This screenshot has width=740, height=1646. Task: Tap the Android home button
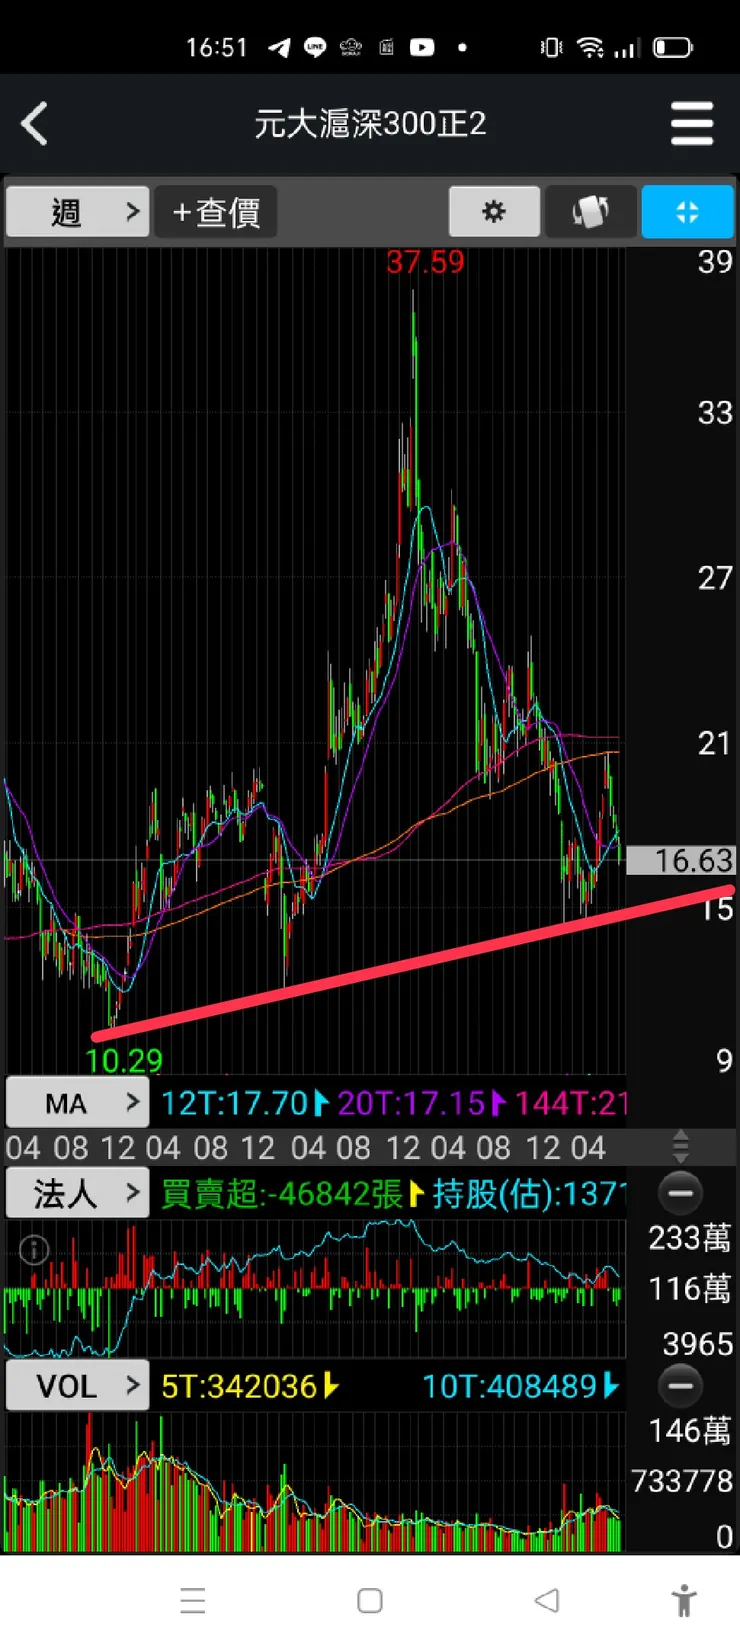[370, 1600]
